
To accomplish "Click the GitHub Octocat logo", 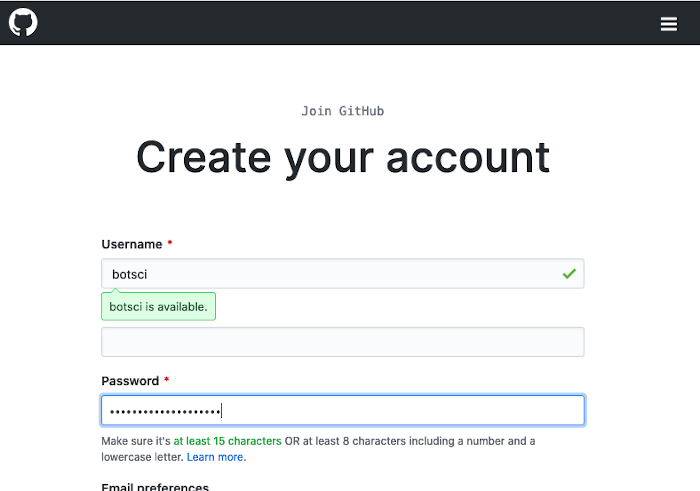I will [x=23, y=22].
